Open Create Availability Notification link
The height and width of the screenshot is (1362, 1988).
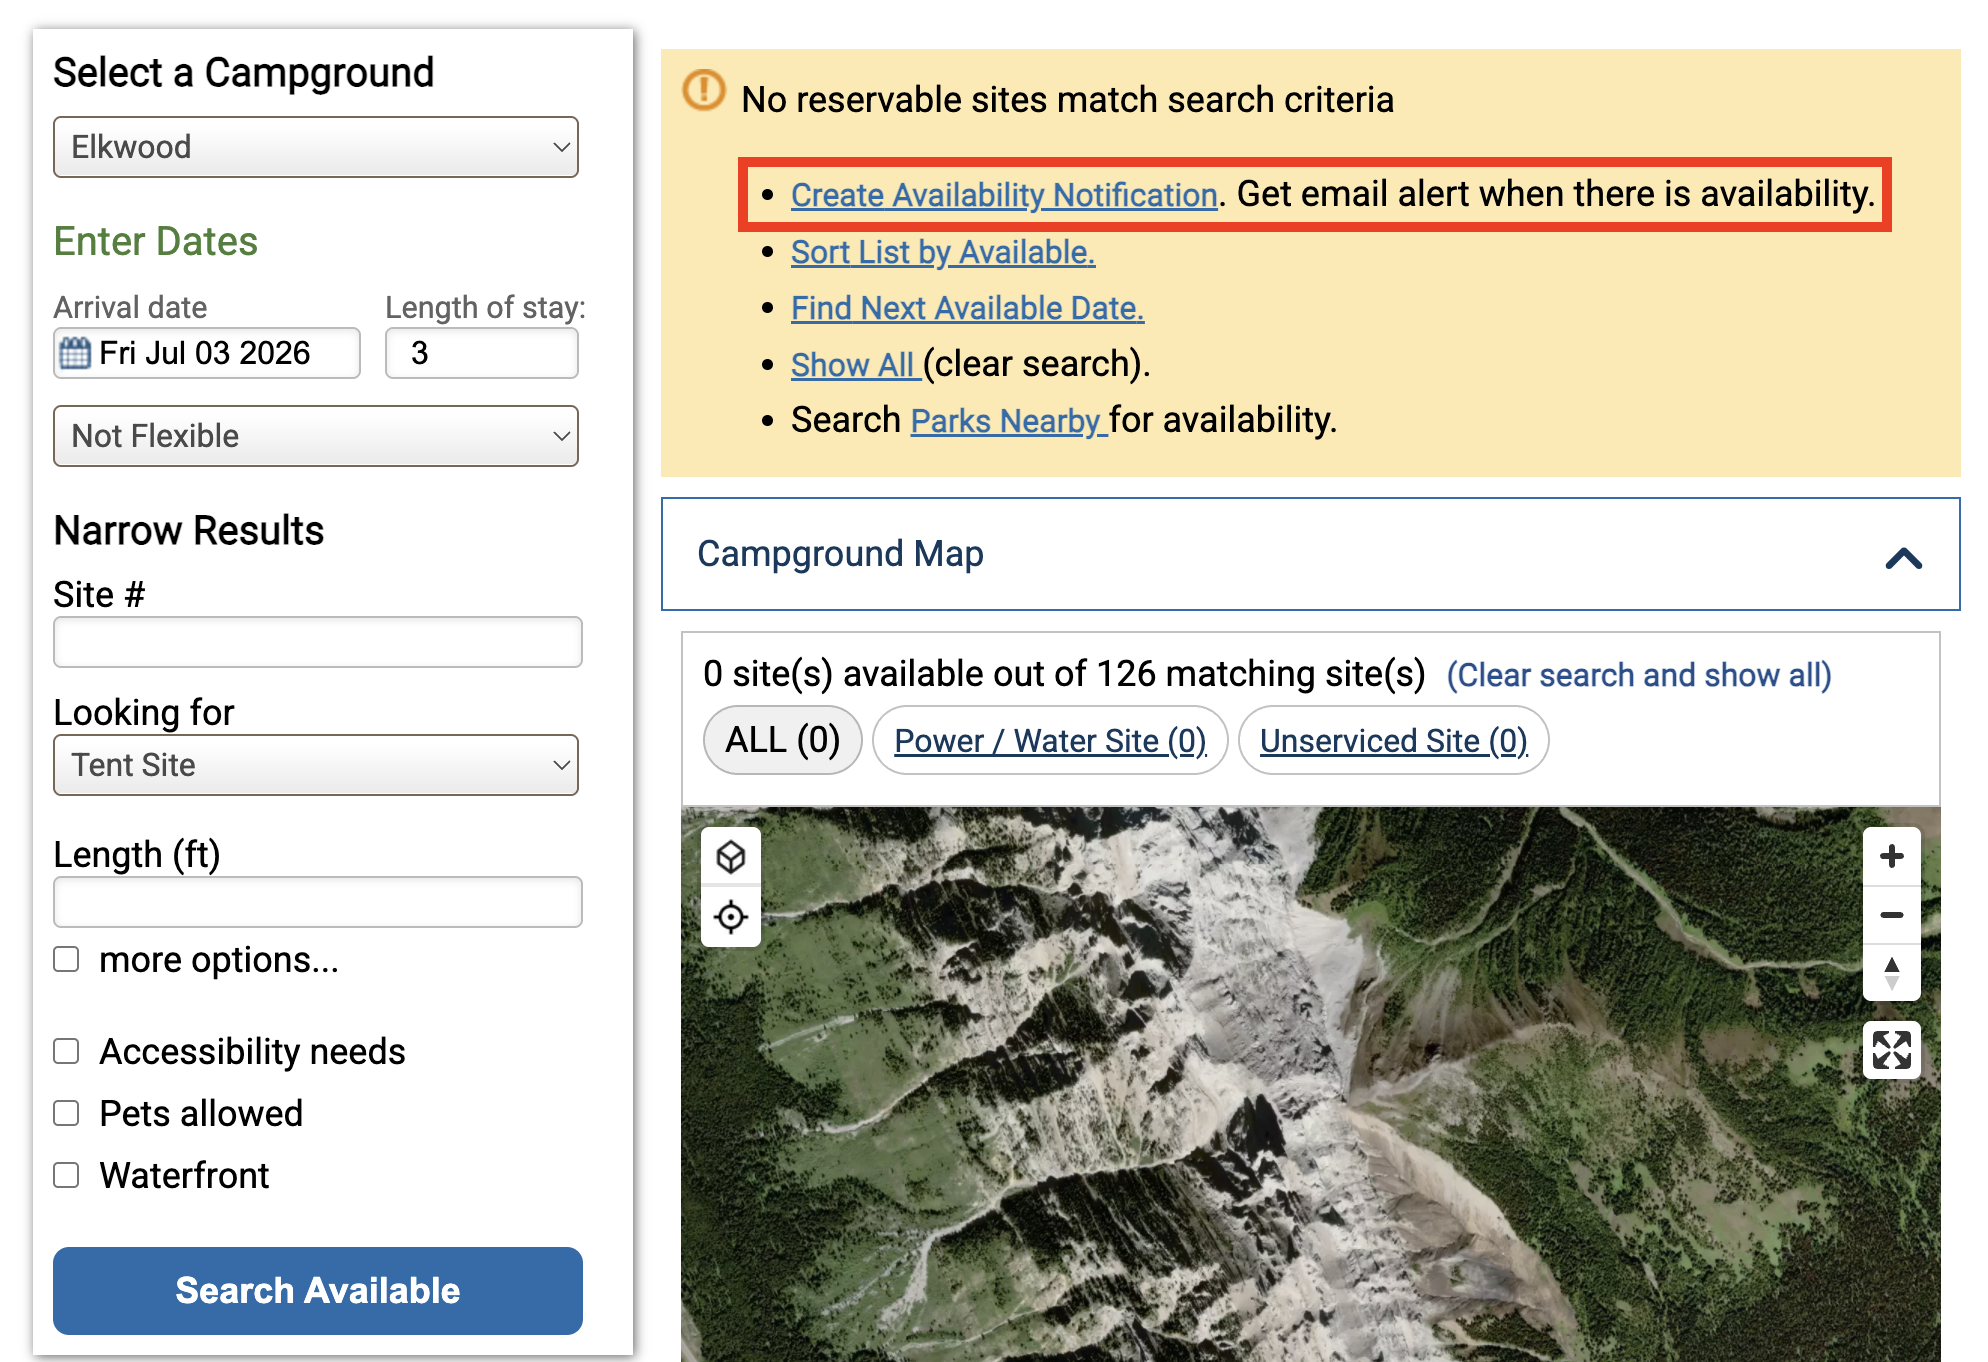(1004, 194)
